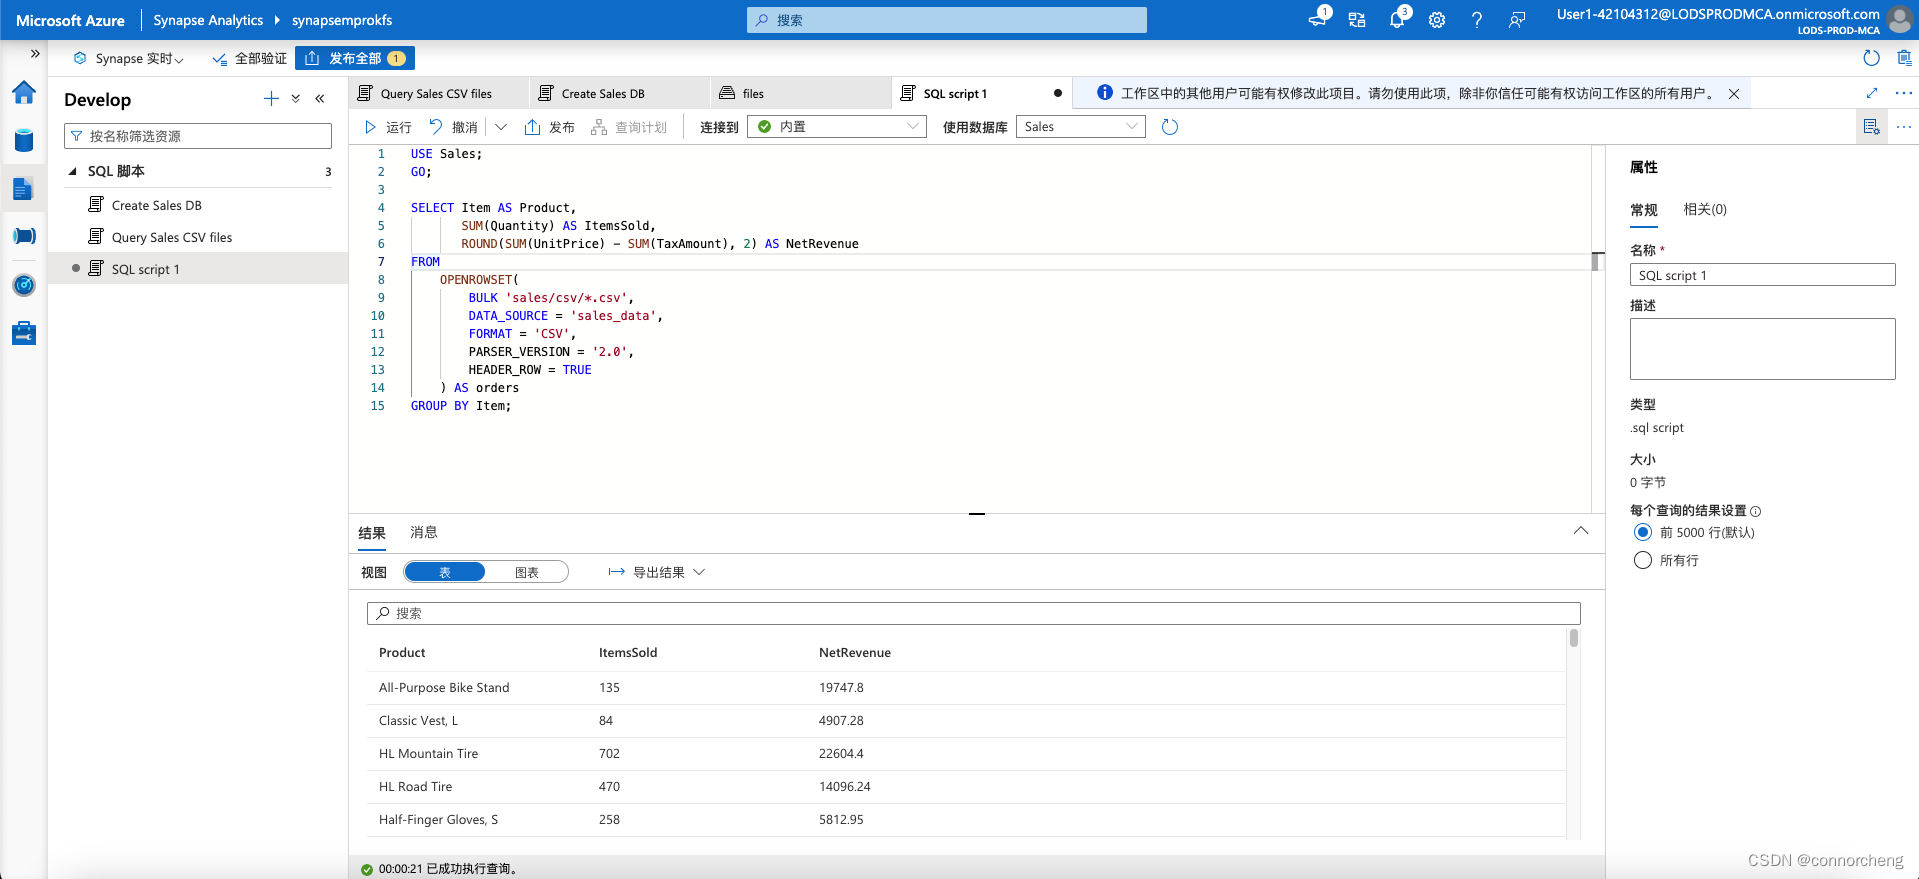Open the Data hub cylinder icon

[x=24, y=140]
